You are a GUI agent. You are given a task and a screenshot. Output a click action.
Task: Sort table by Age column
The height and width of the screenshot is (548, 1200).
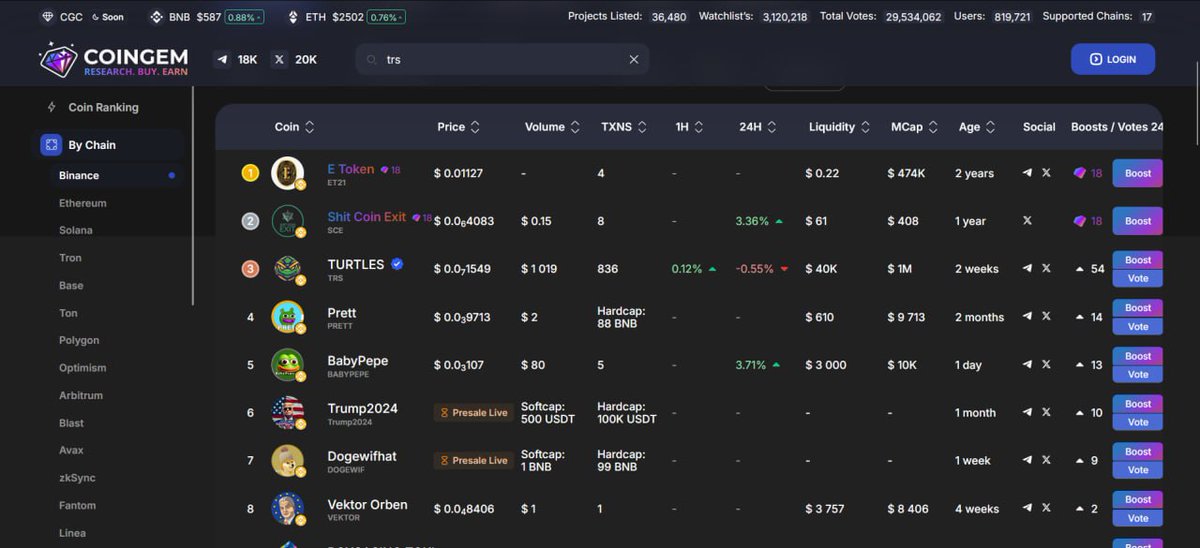977,127
